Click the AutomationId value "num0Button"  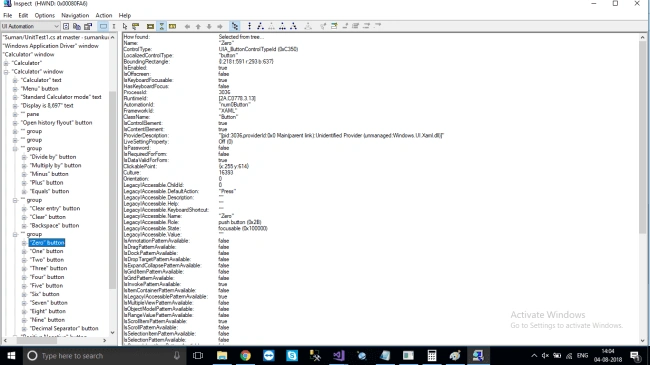click(234, 105)
